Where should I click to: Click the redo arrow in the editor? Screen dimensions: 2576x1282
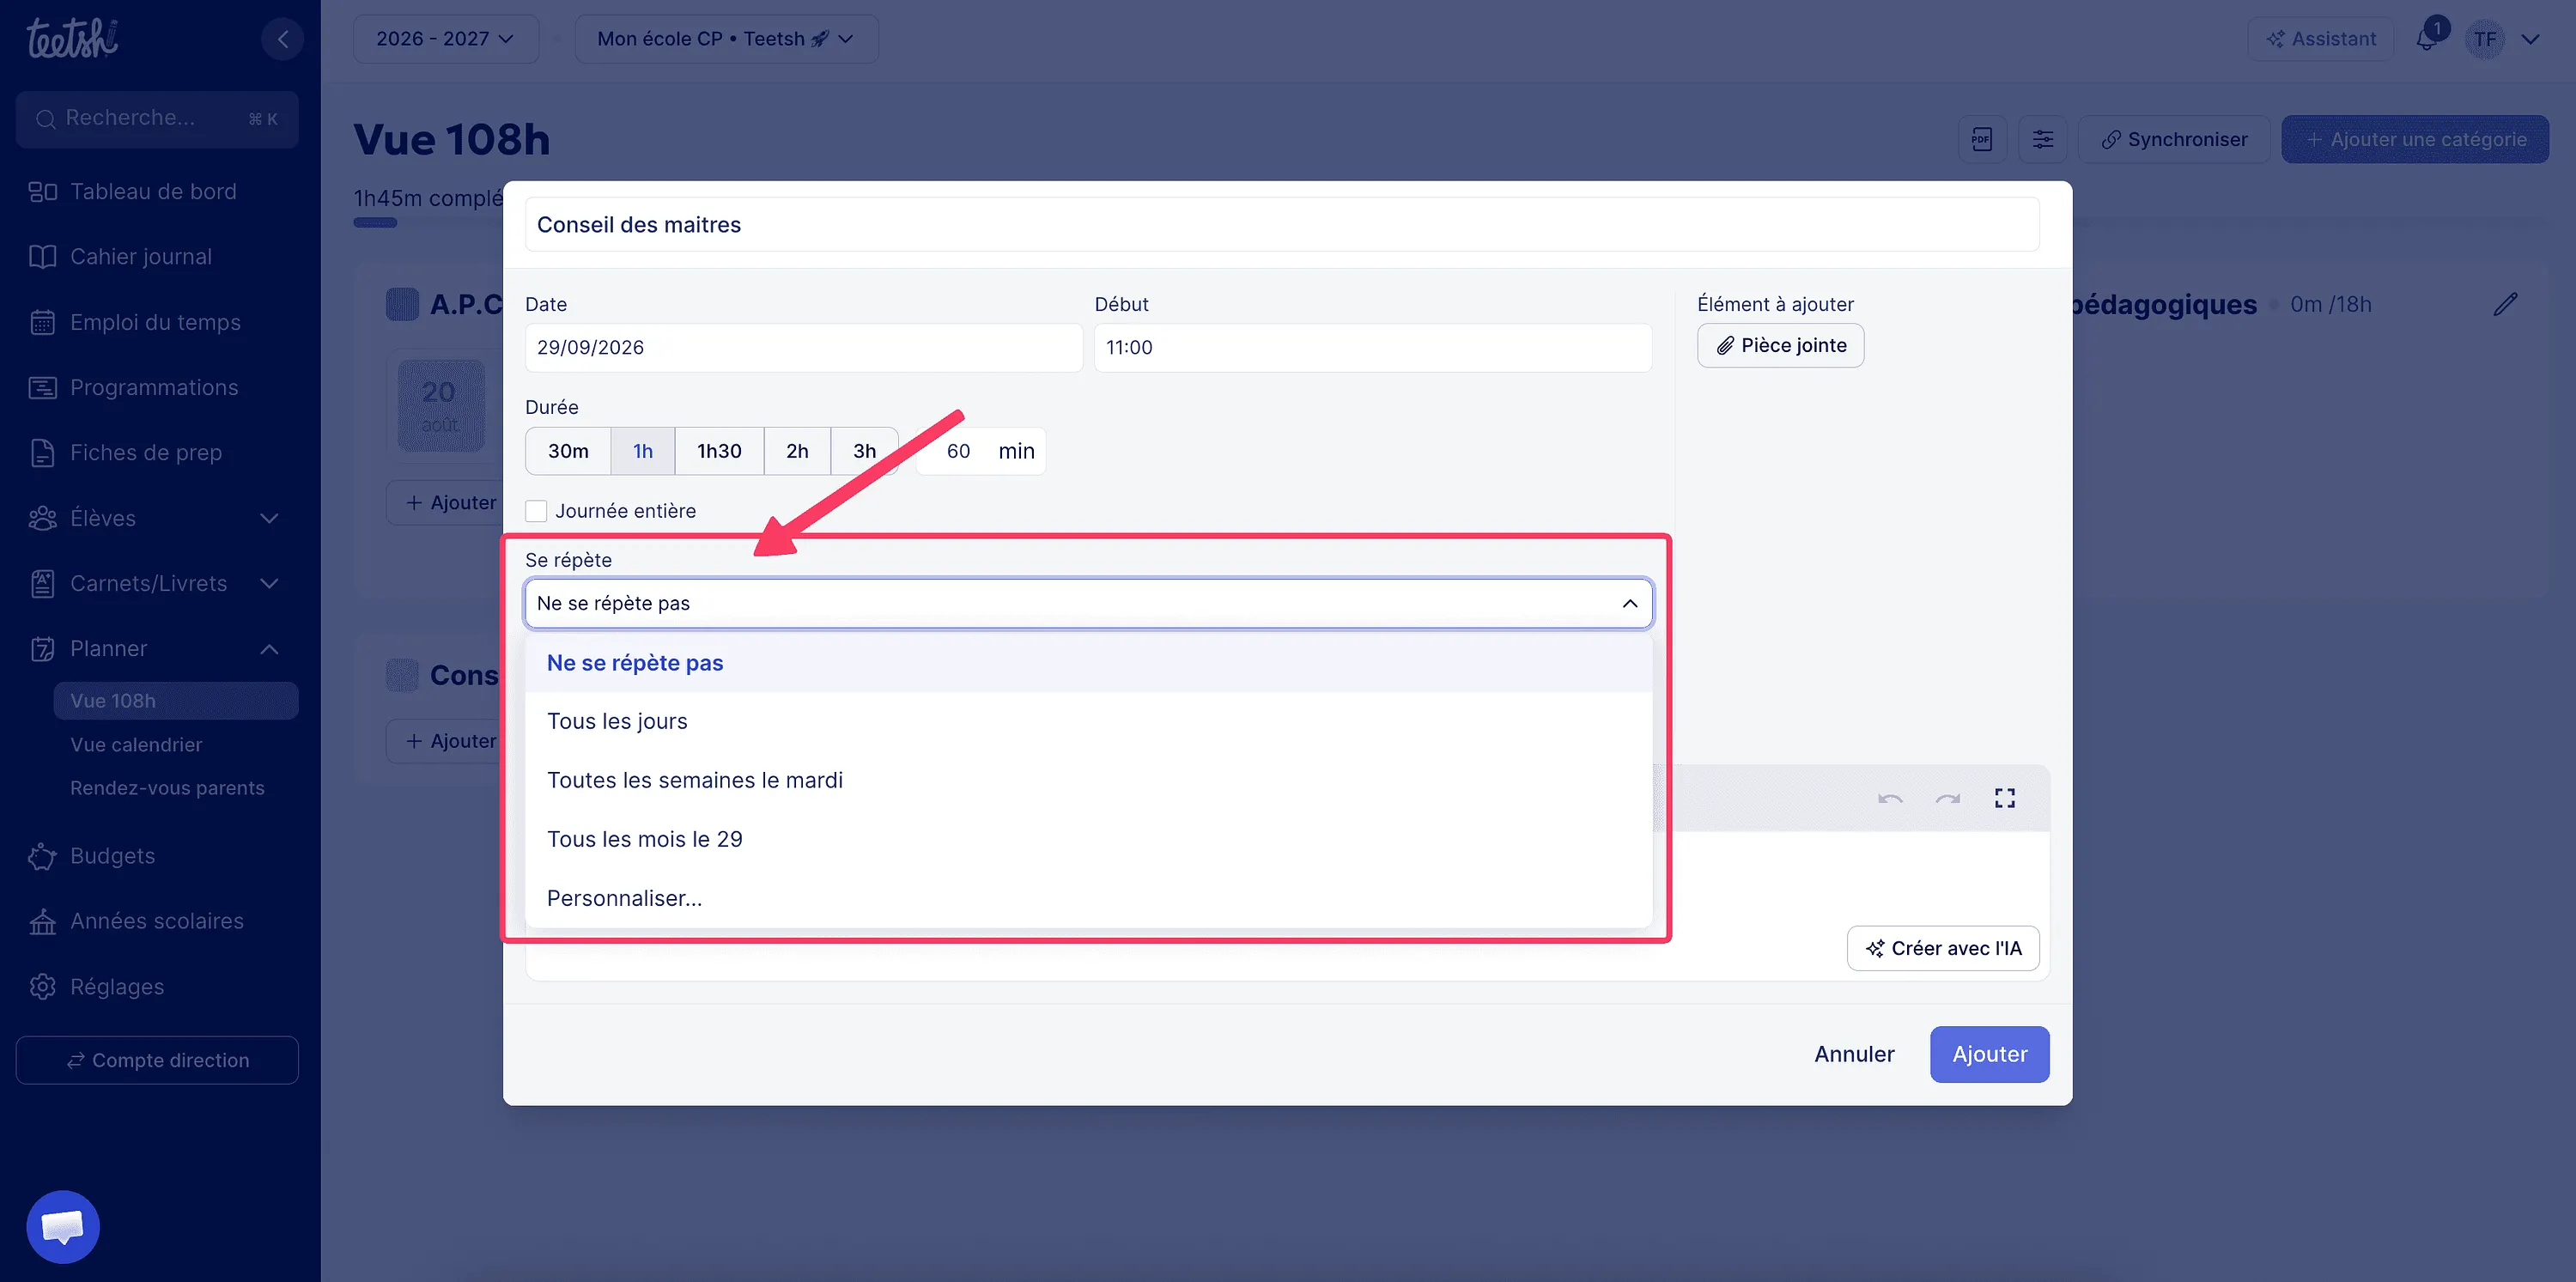coord(1947,798)
